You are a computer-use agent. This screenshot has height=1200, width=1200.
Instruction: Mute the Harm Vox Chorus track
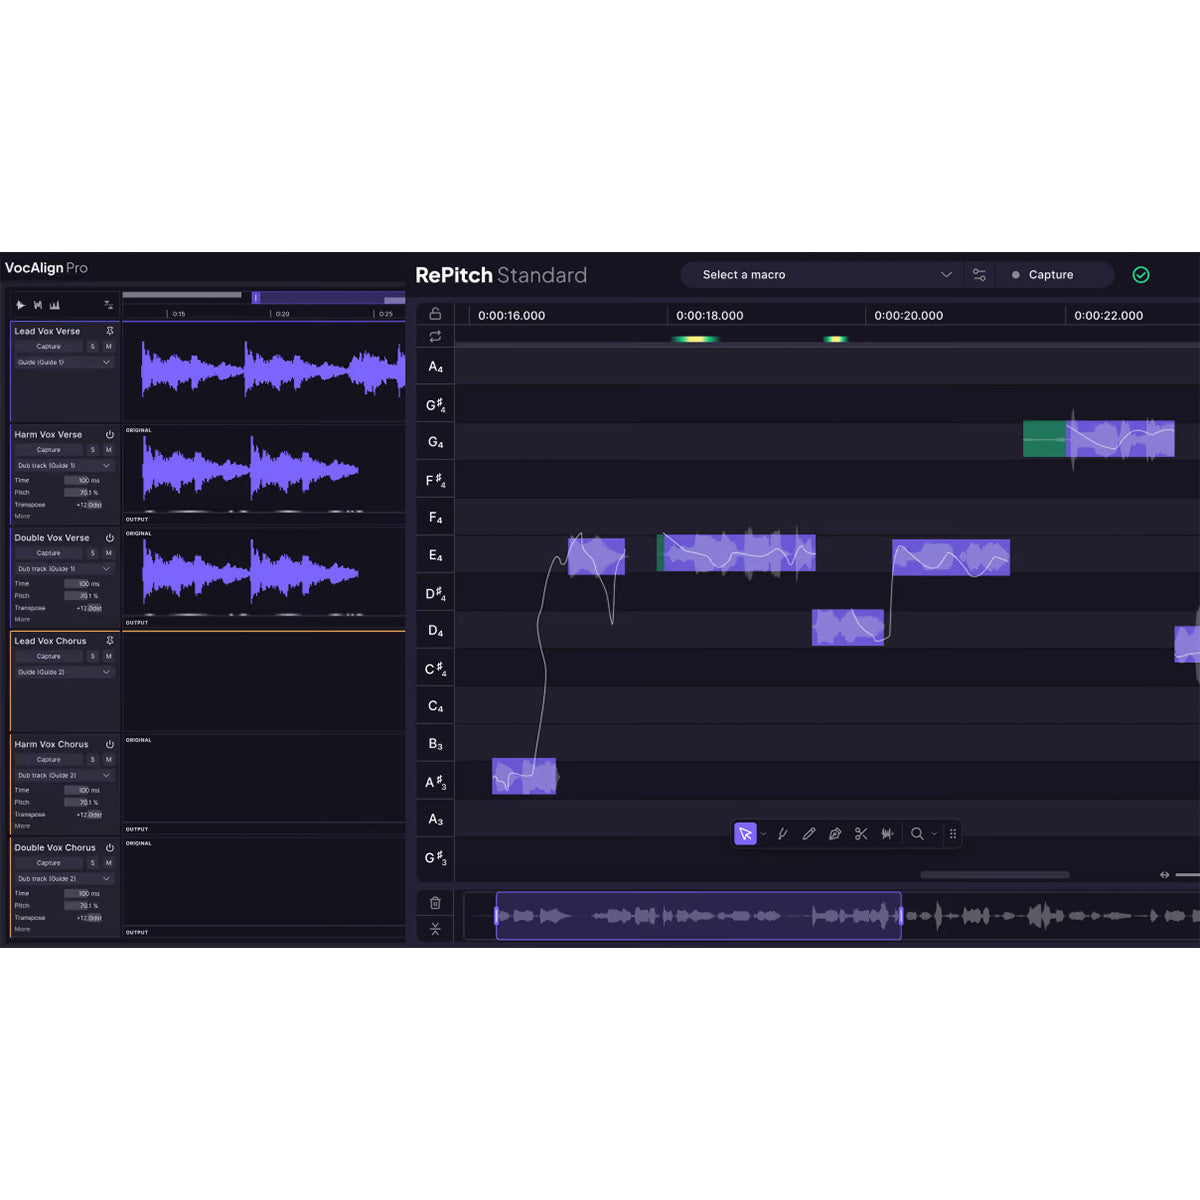pyautogui.click(x=108, y=760)
